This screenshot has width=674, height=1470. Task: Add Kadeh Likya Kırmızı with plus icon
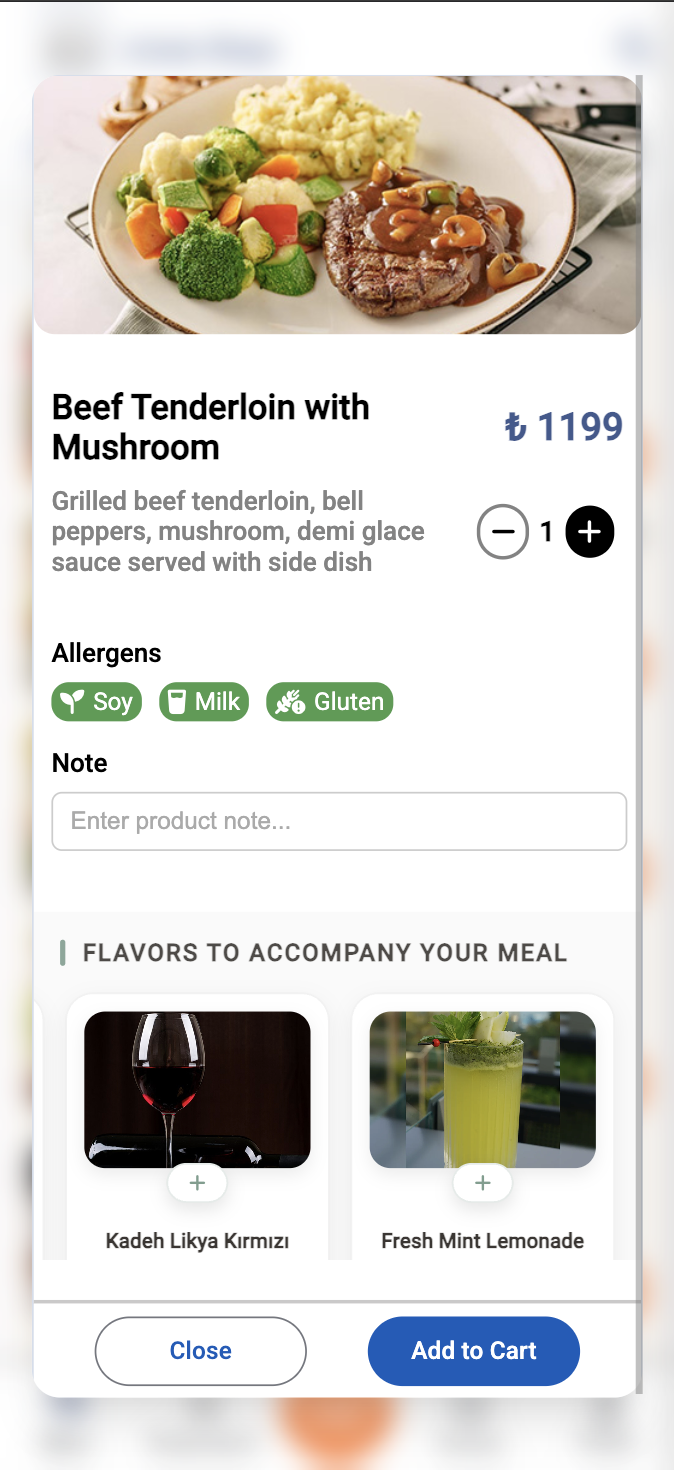[x=197, y=1183]
